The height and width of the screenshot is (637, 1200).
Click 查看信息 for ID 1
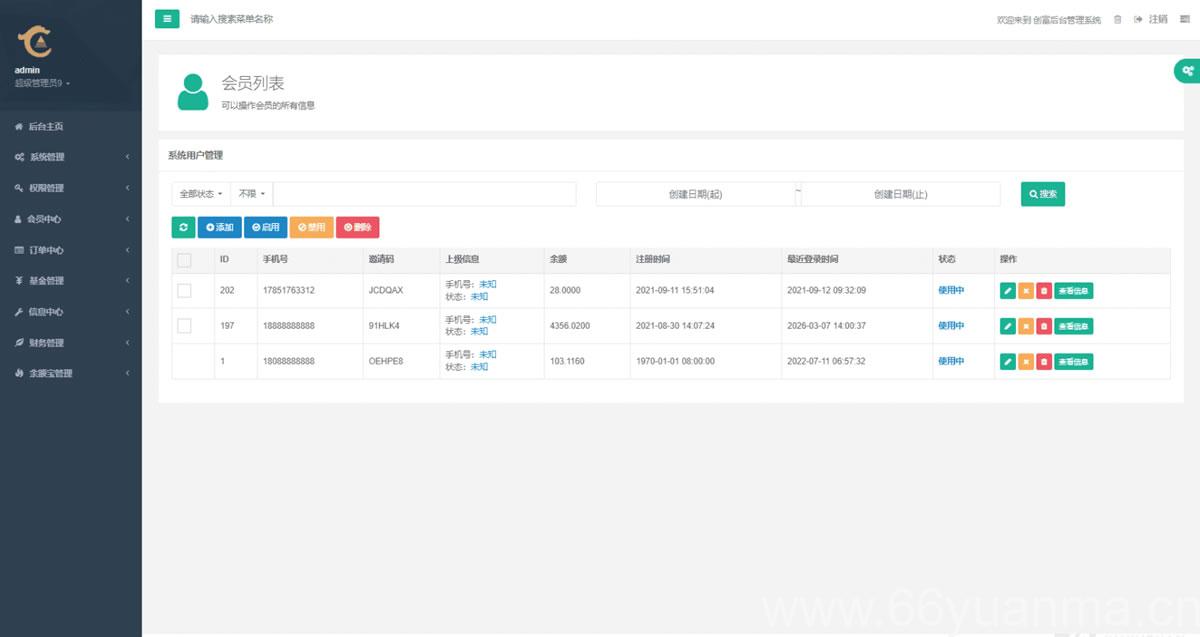click(x=1074, y=361)
